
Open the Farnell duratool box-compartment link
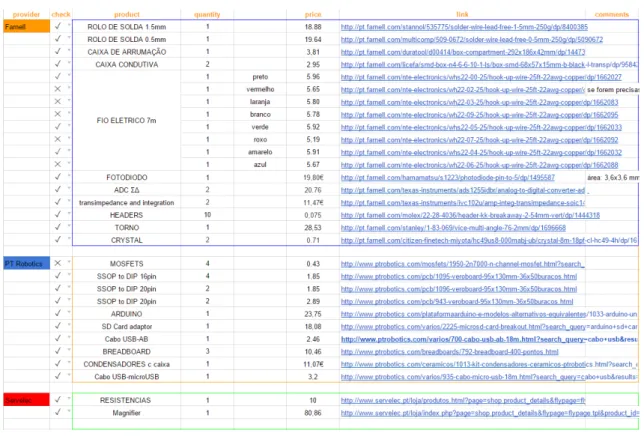click(463, 52)
